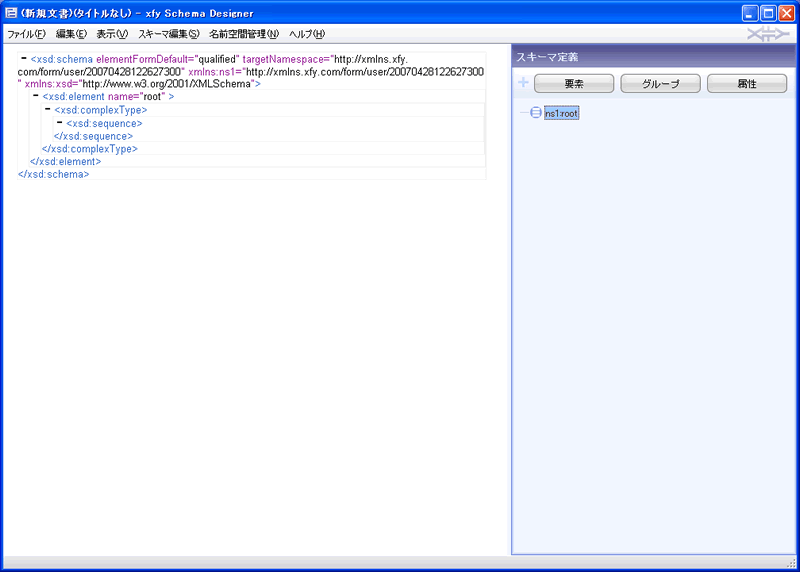This screenshot has width=800, height=572.
Task: Open the ファイル(F) menu
Action: [x=26, y=34]
